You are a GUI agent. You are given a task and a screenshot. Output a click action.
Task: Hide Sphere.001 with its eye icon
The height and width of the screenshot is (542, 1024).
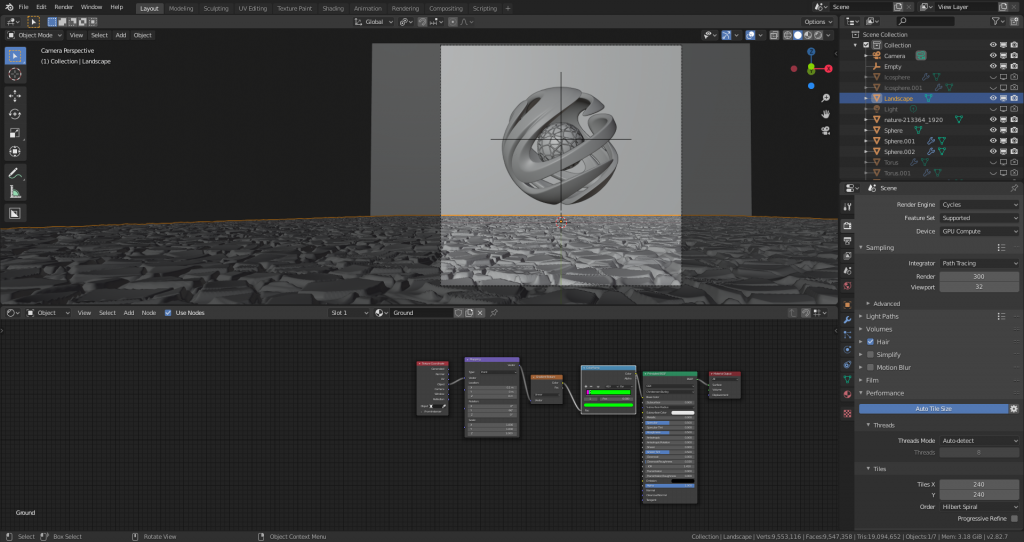(x=993, y=141)
